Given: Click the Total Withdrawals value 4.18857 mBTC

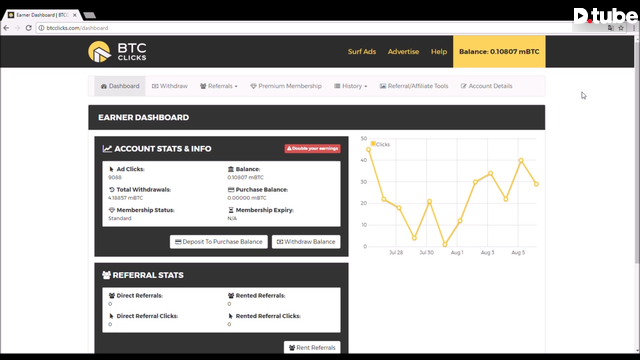Looking at the screenshot, I should [126, 198].
